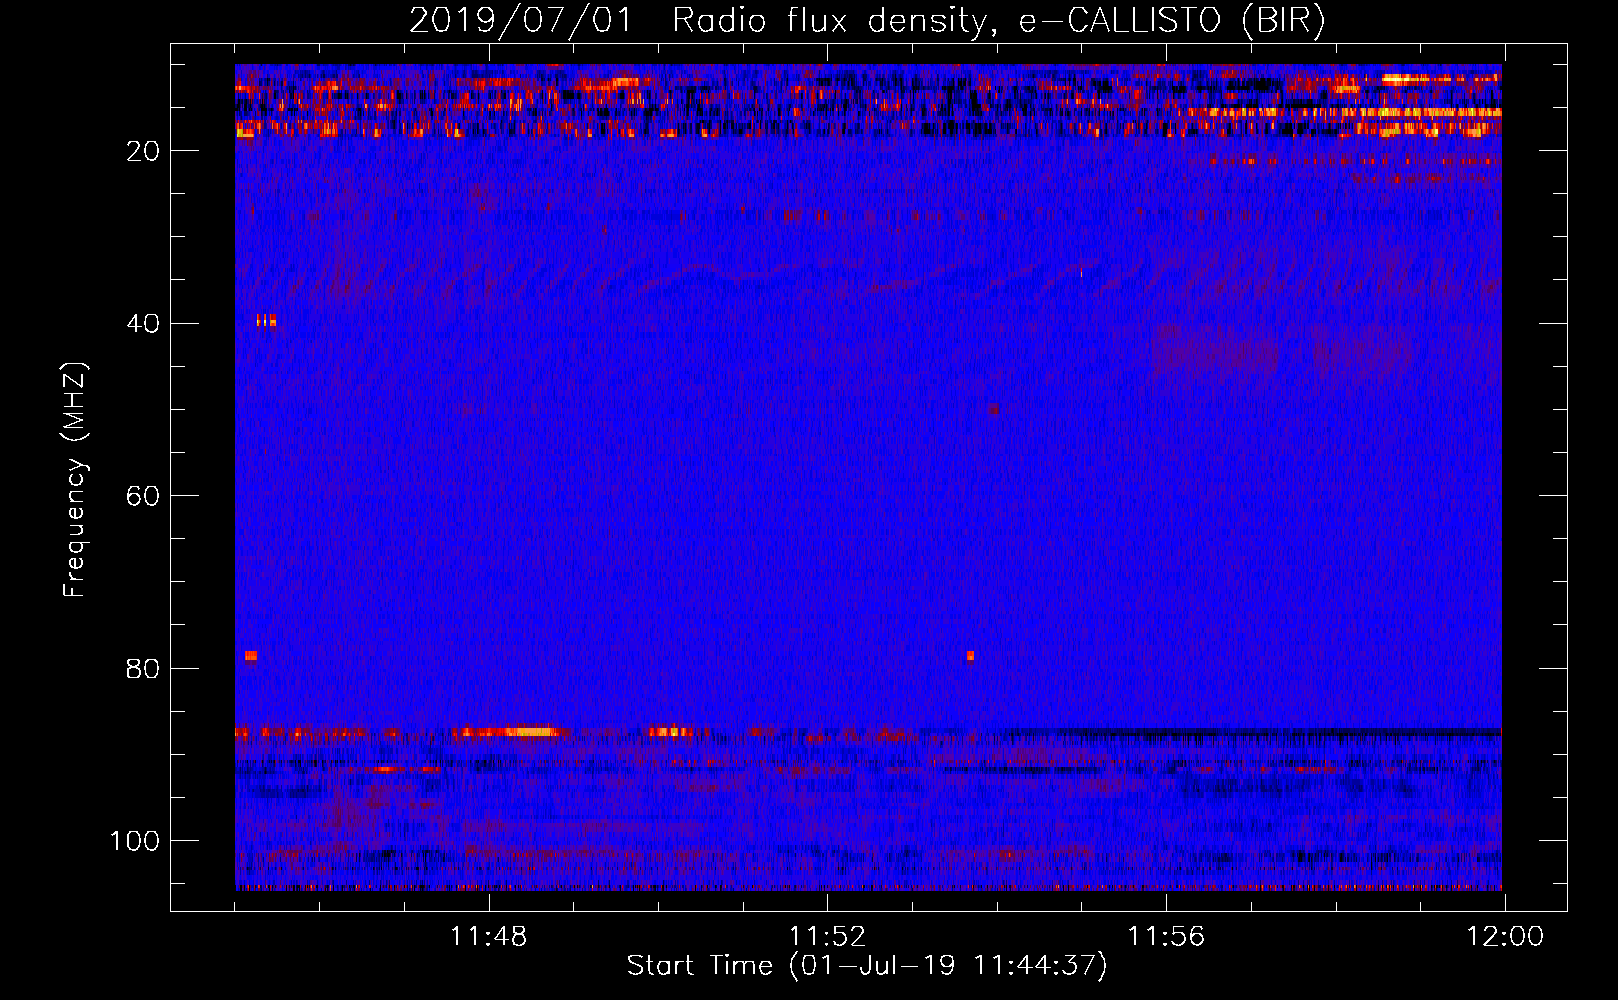The height and width of the screenshot is (1000, 1618).
Task: Click the '11:52' time tick label
Action: [827, 937]
